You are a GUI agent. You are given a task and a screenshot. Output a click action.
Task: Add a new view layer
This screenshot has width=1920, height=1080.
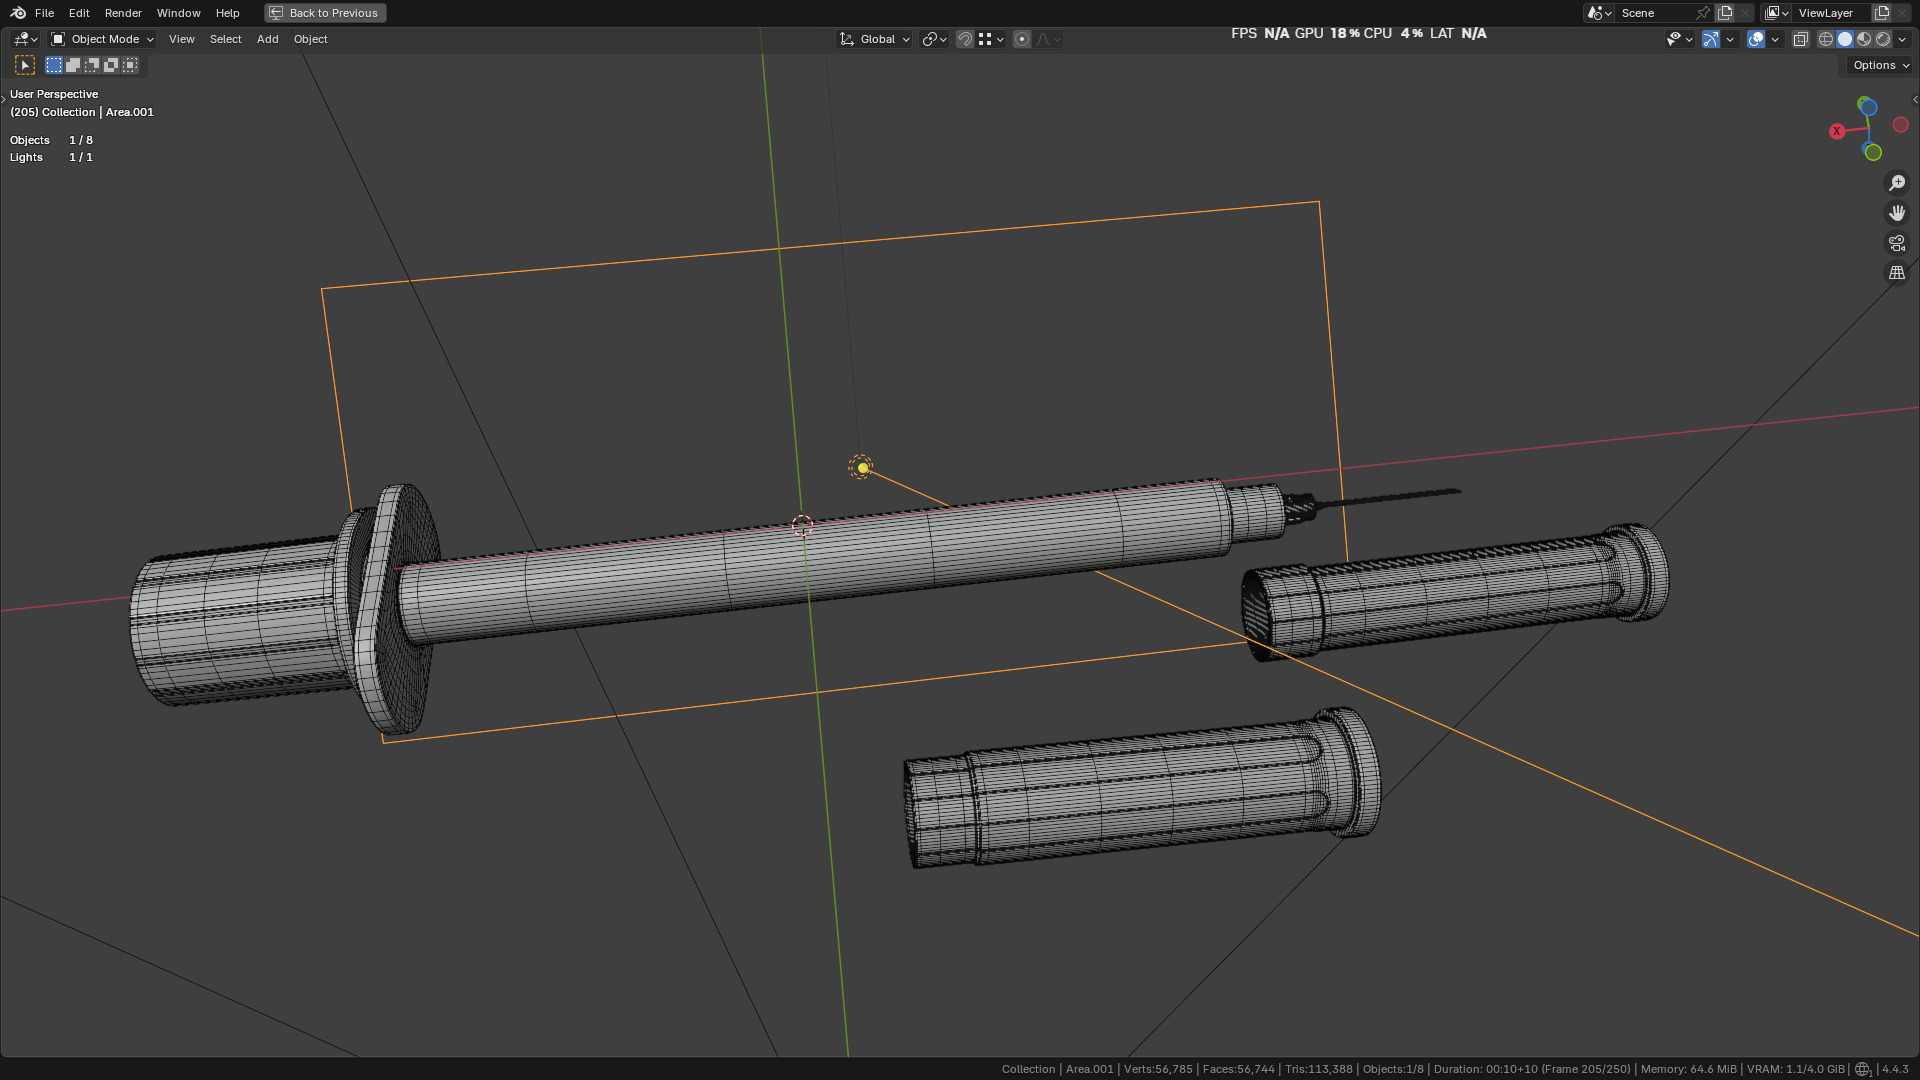1881,13
